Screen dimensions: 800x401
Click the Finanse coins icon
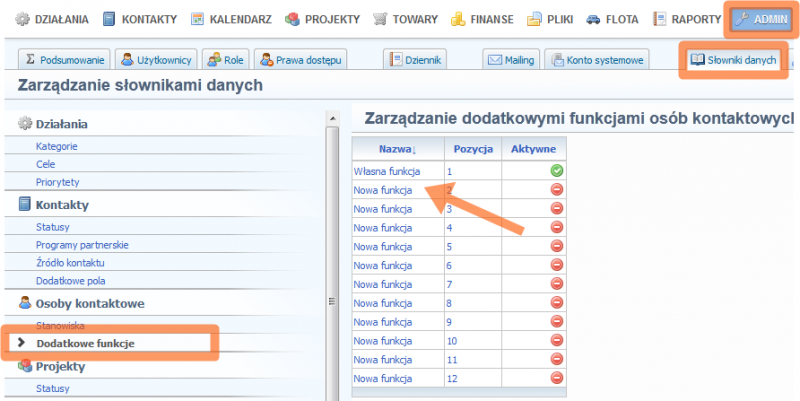tap(458, 19)
